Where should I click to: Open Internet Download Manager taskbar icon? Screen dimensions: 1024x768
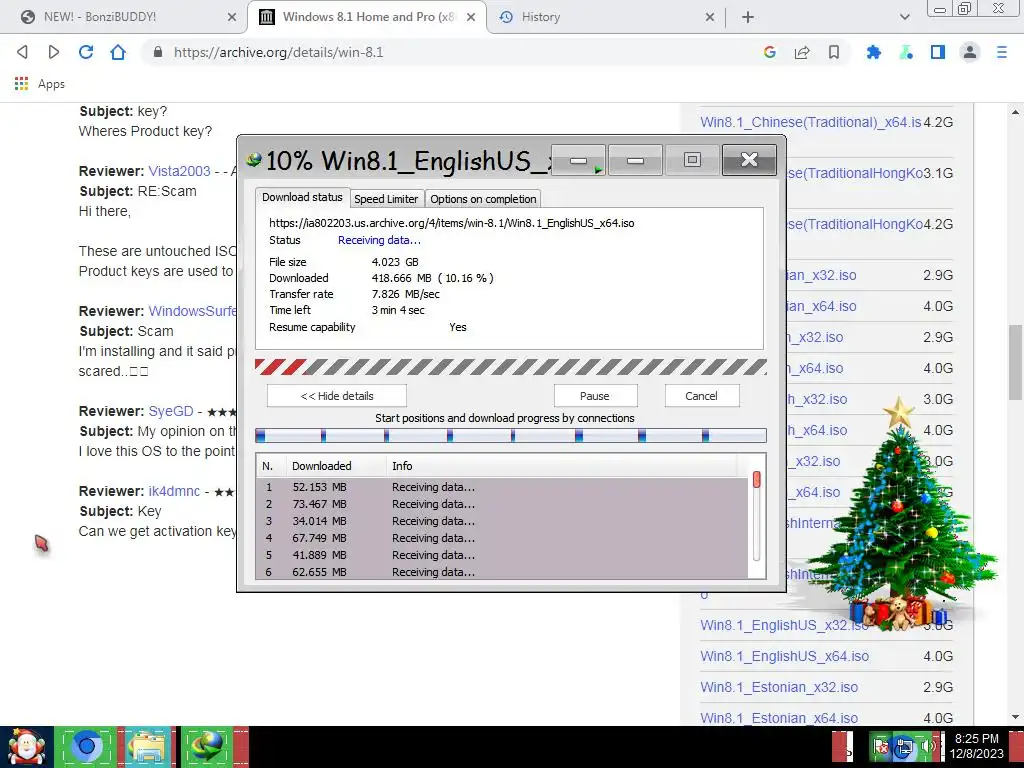coord(208,747)
